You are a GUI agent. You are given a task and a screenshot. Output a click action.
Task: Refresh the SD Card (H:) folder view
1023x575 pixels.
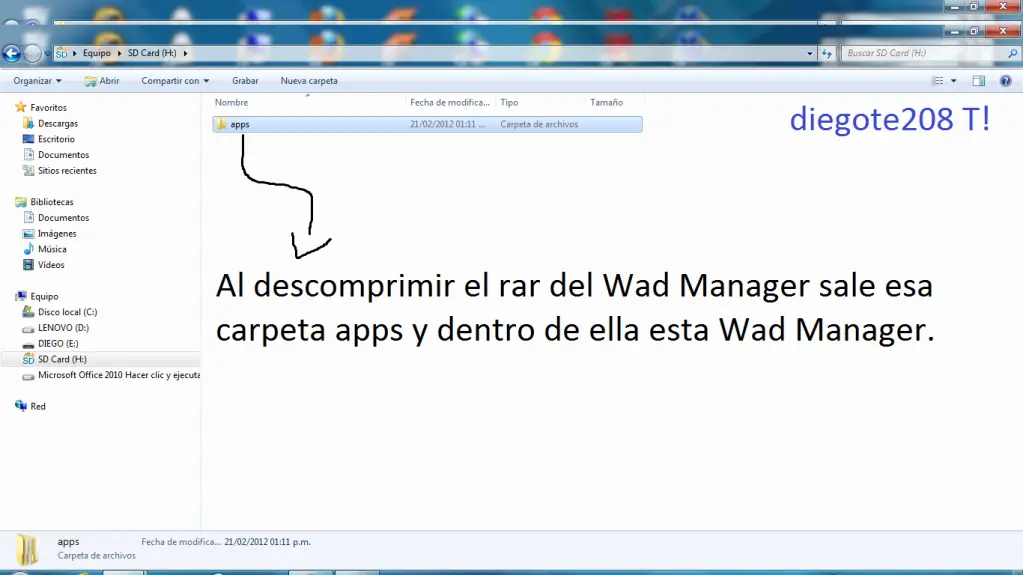pos(827,54)
